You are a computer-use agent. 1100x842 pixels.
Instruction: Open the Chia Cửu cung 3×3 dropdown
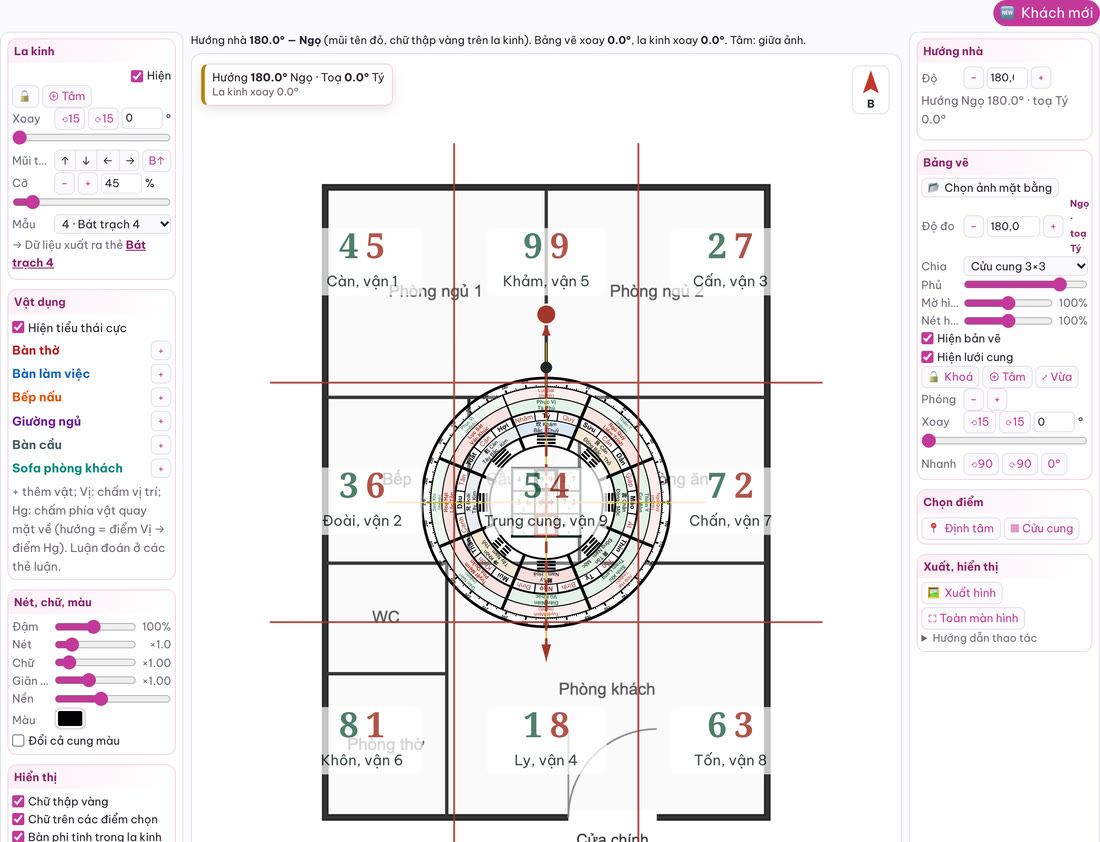pyautogui.click(x=1026, y=266)
